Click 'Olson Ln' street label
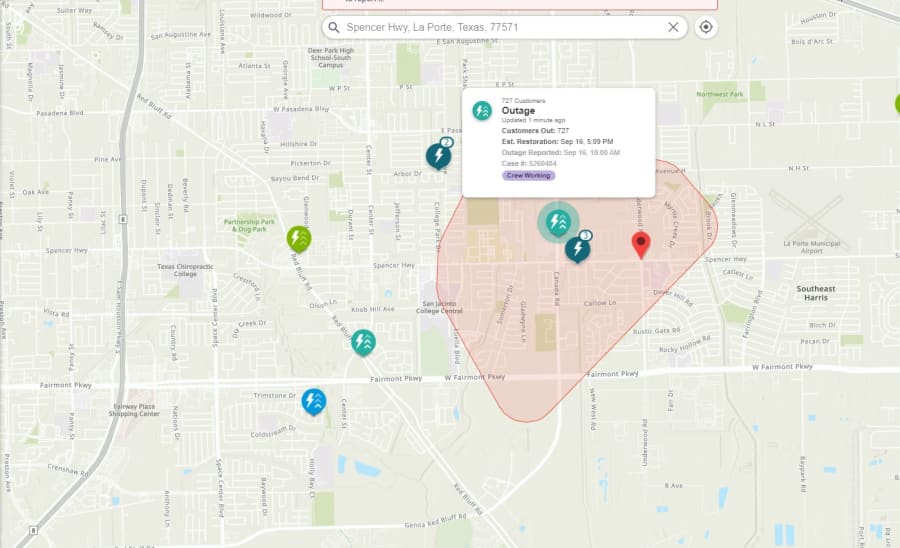900x548 pixels. point(323,304)
